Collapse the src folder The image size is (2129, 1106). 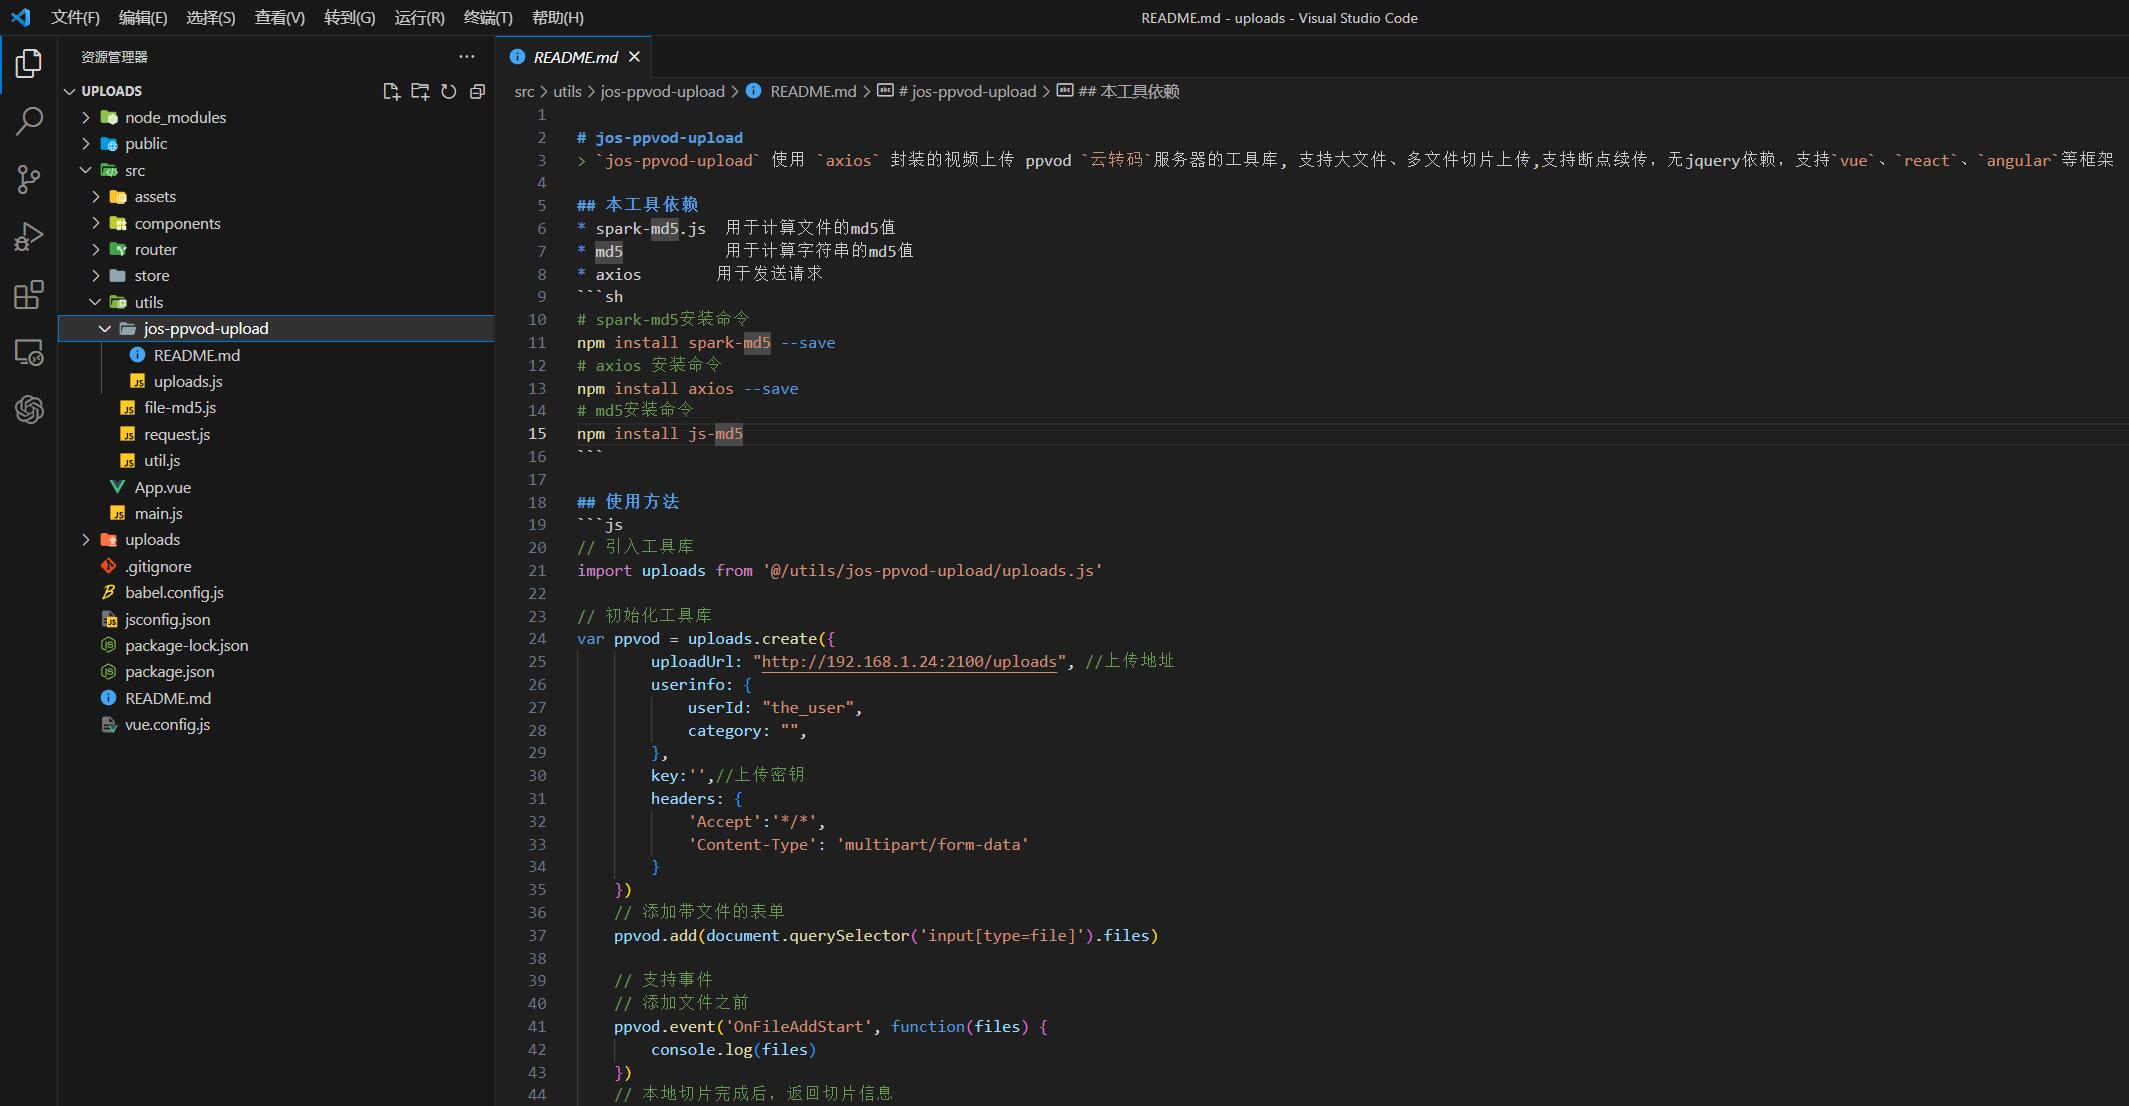coord(86,170)
